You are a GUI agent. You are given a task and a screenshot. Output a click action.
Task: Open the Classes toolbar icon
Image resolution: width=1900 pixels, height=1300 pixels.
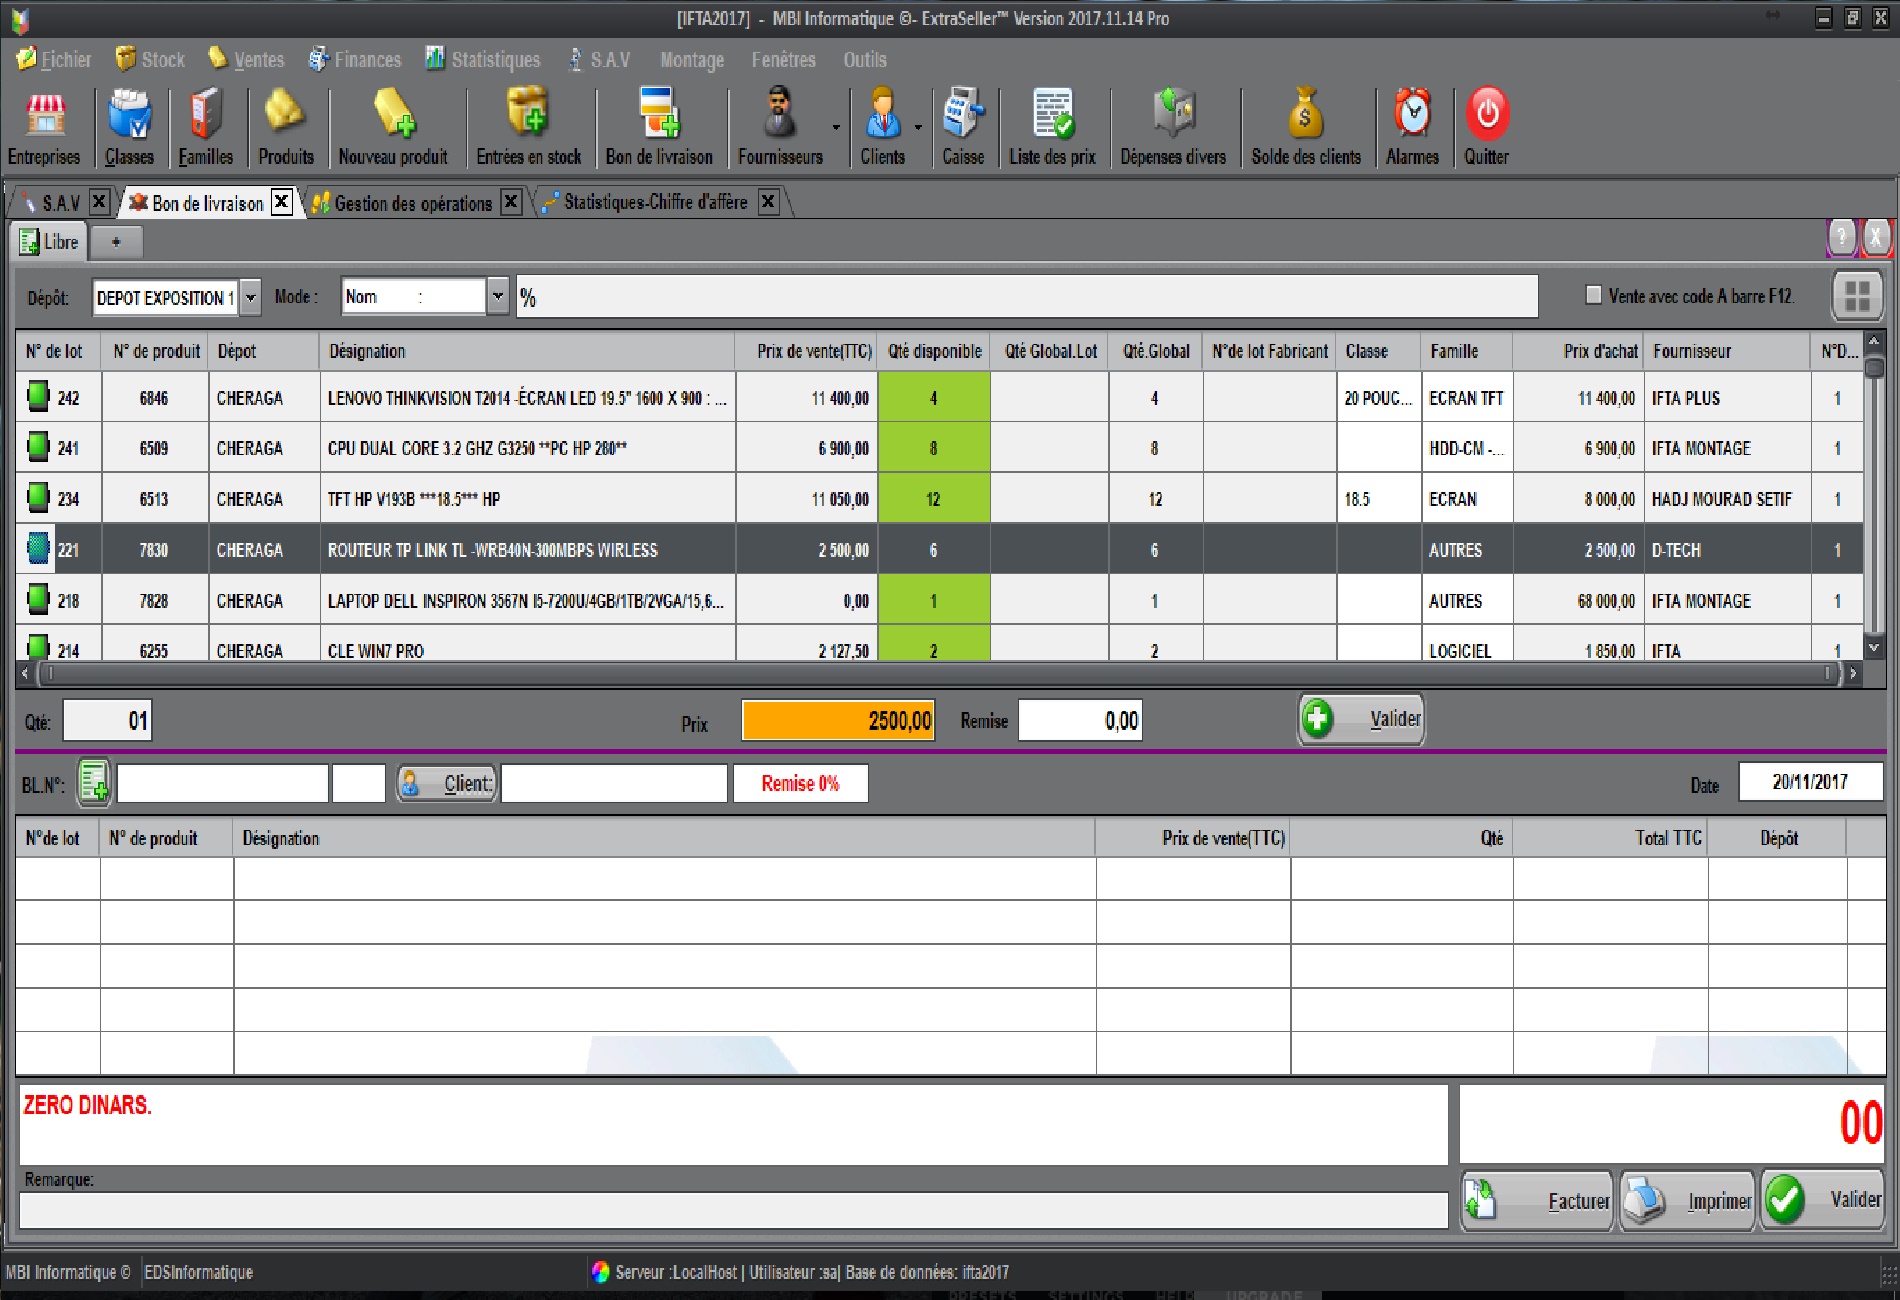click(x=129, y=127)
